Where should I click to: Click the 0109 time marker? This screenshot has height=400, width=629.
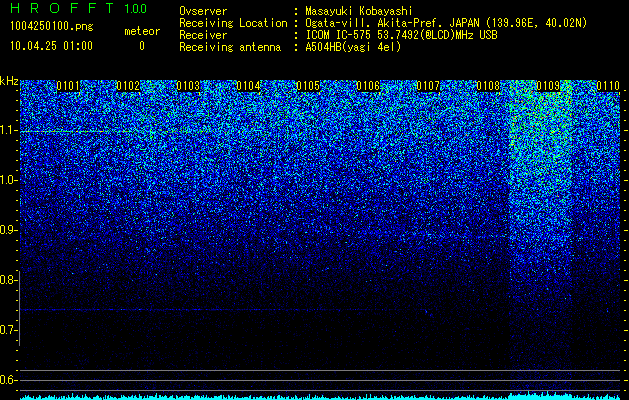point(548,86)
